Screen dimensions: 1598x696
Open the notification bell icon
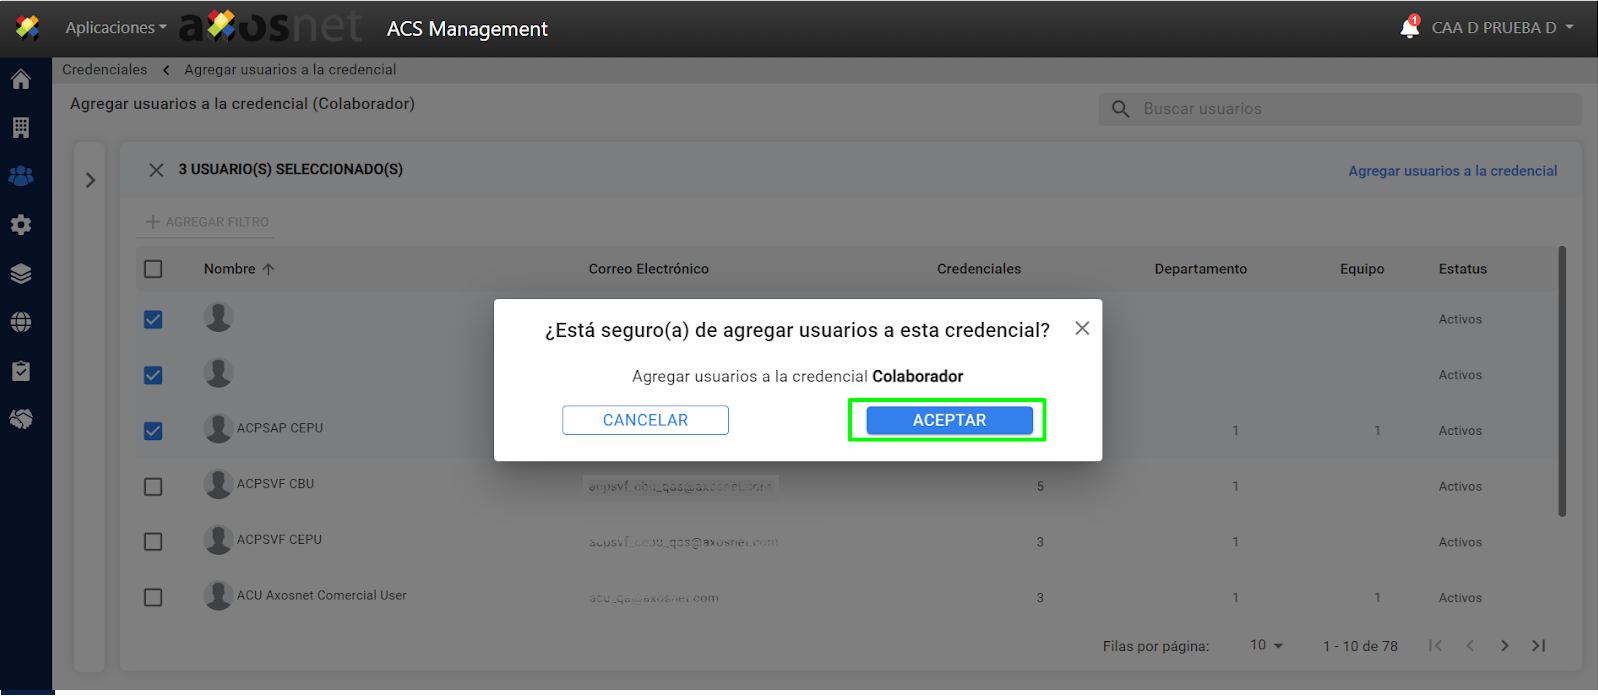point(1409,28)
